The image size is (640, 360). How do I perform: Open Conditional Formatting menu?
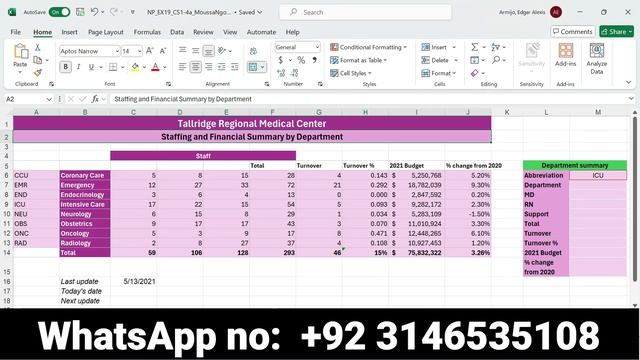pyautogui.click(x=369, y=47)
